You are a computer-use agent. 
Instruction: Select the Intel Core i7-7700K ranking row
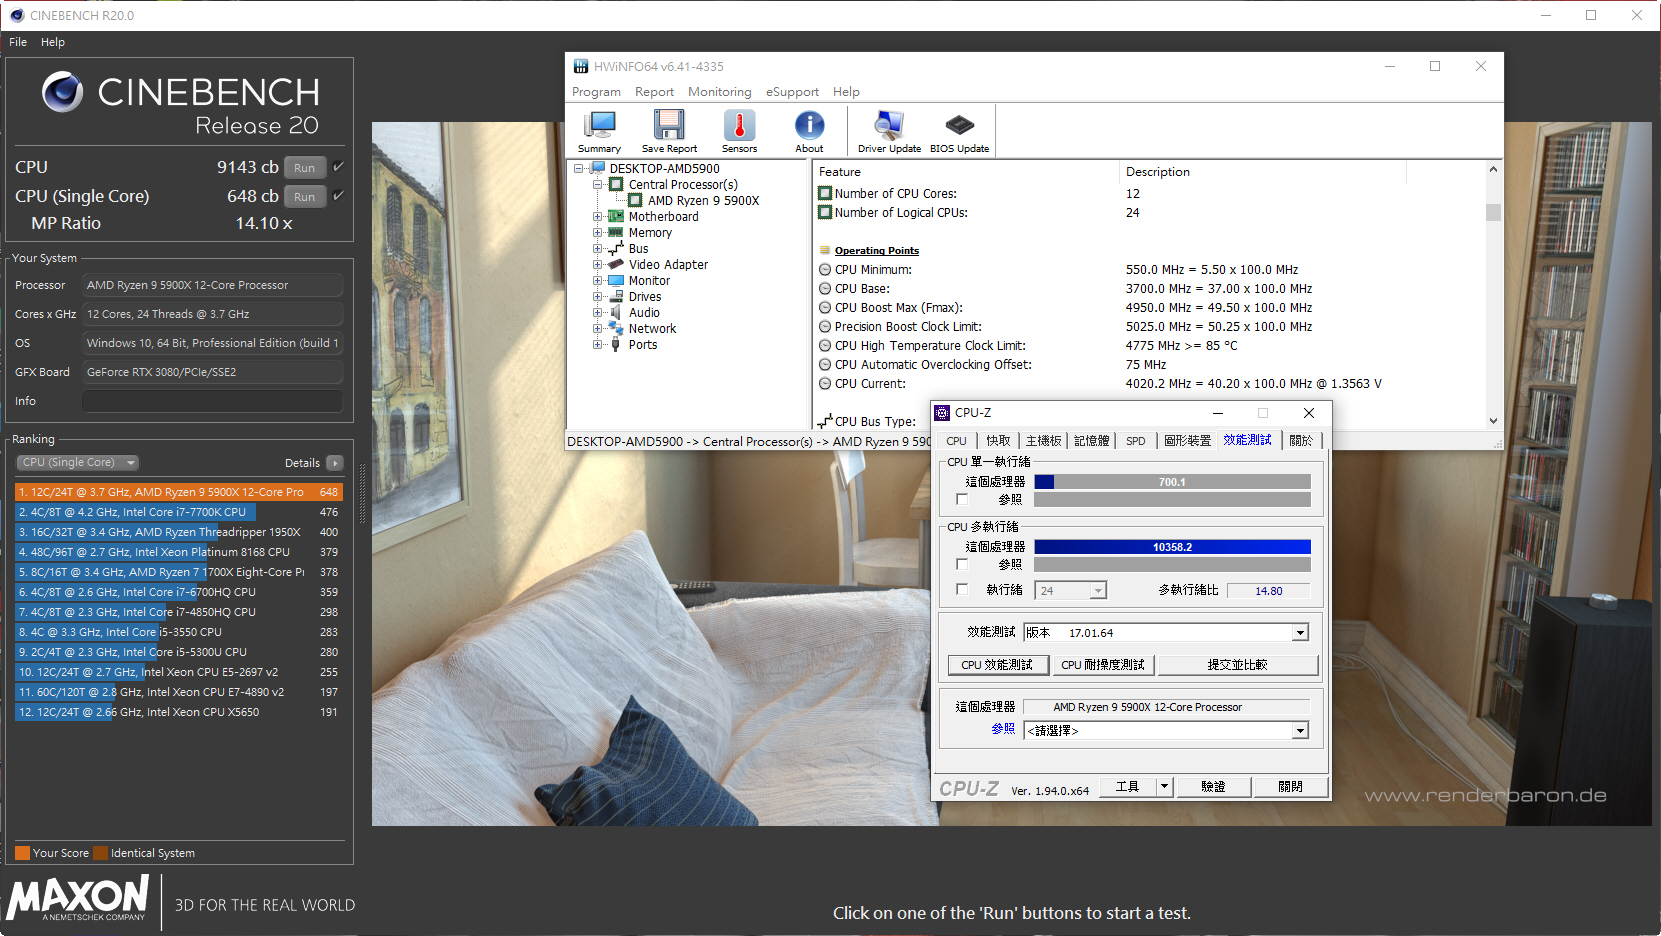point(178,512)
